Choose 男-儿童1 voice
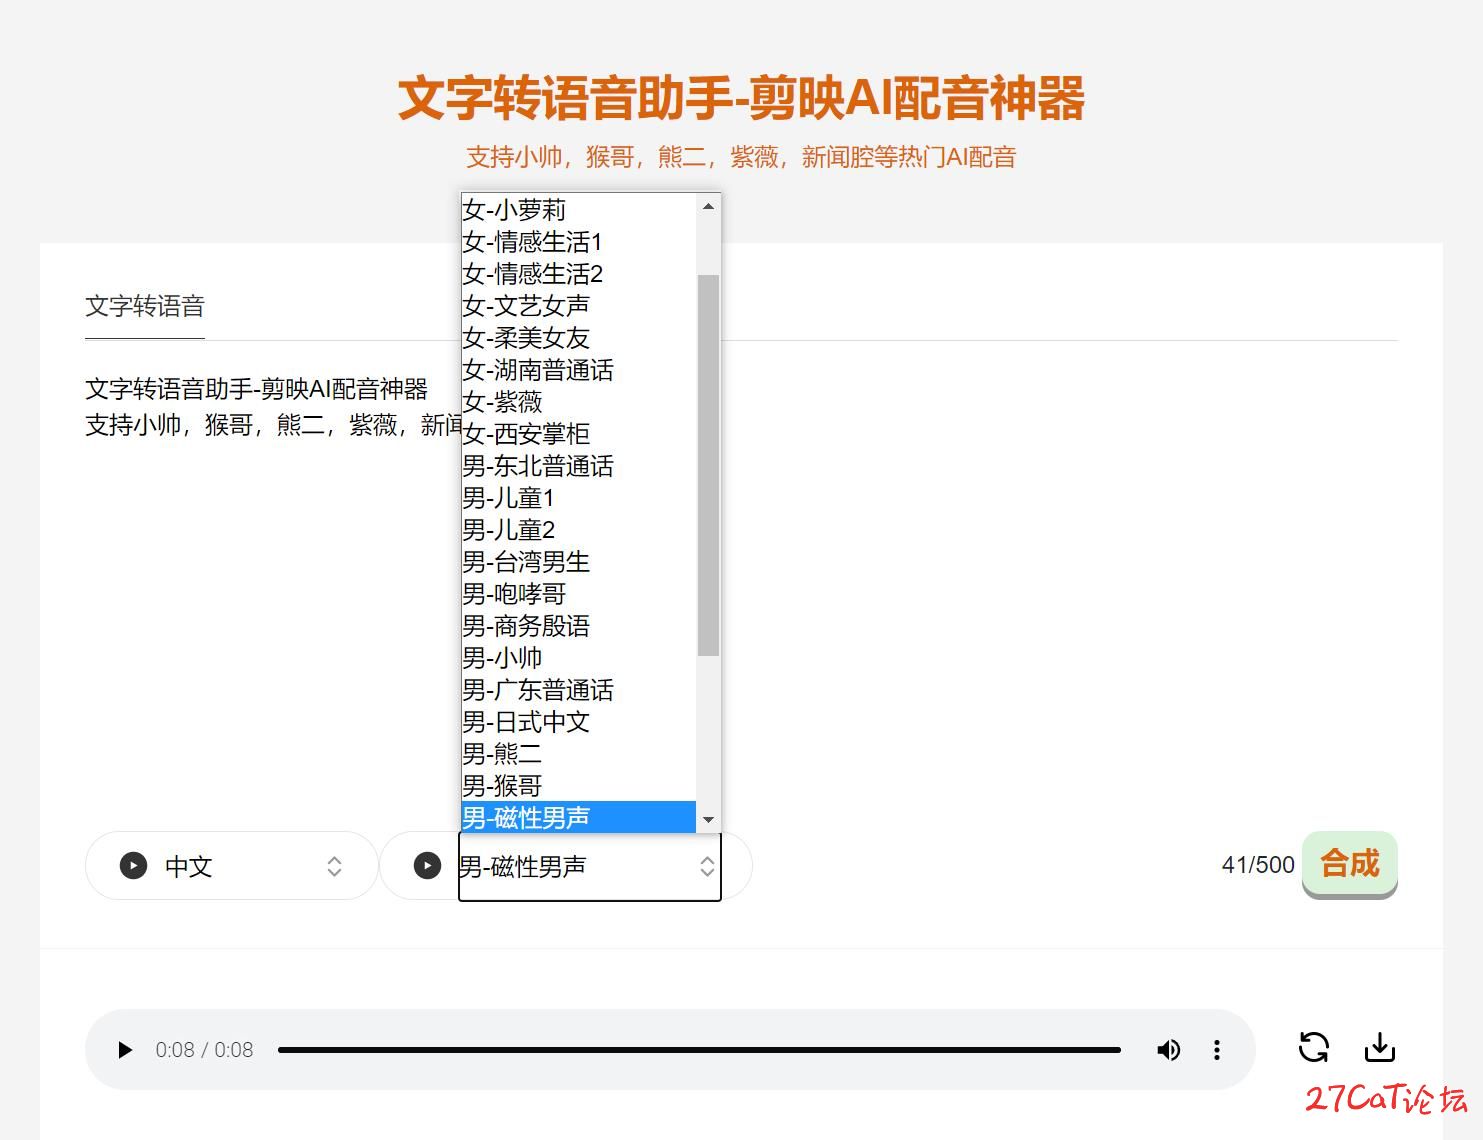The width and height of the screenshot is (1483, 1140). pyautogui.click(x=578, y=498)
